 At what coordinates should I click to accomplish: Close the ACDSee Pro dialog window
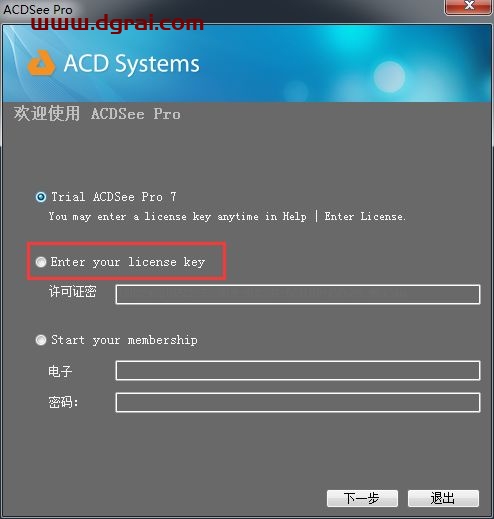[x=468, y=6]
